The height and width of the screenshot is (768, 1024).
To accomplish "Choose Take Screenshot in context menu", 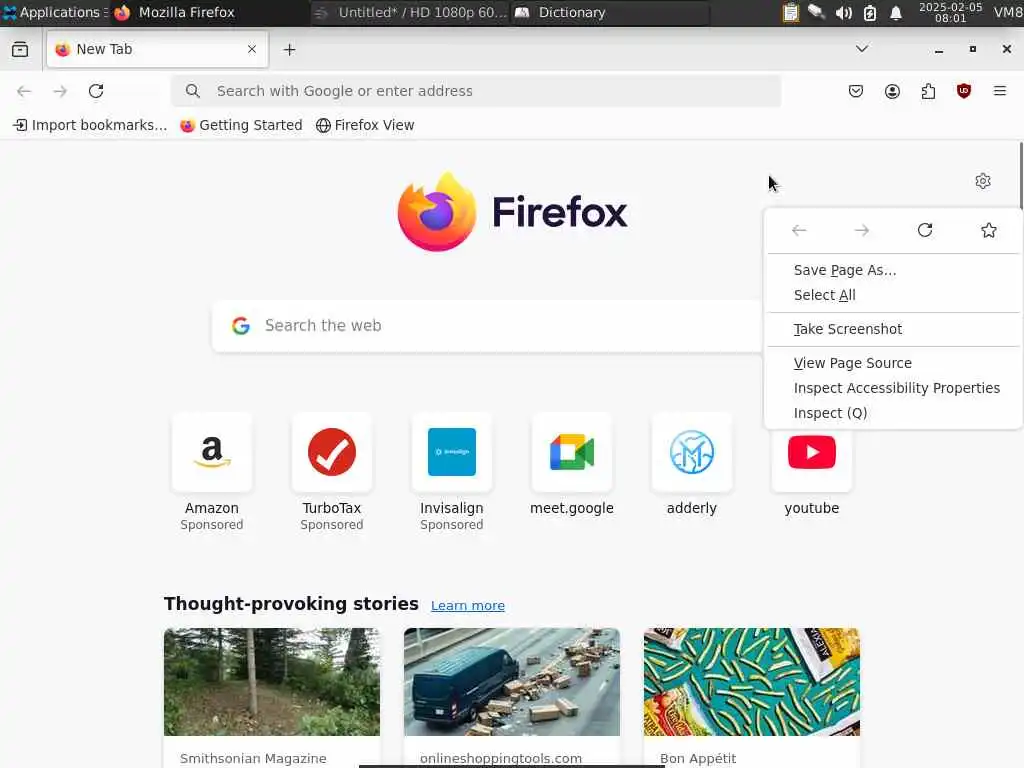I will tap(893, 329).
